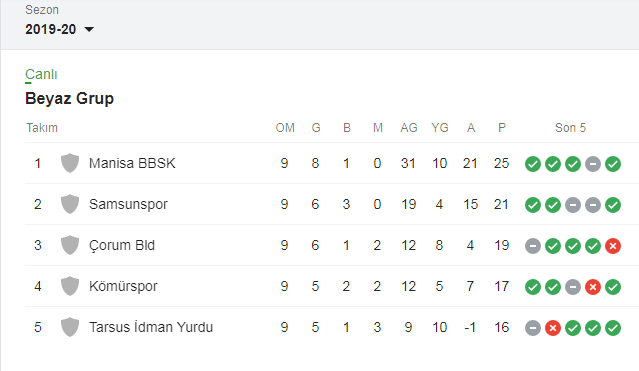
Task: Click Manisa BBSK team shield icon
Action: click(70, 163)
